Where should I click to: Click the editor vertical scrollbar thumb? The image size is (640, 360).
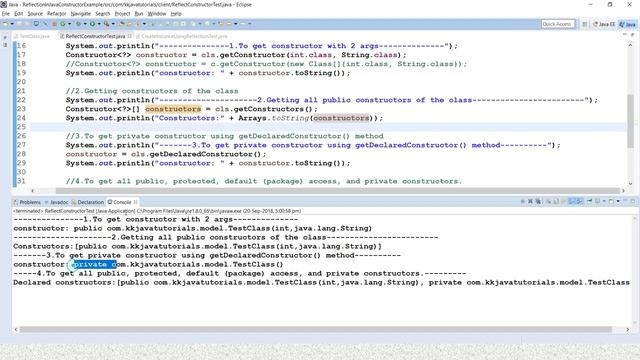pyautogui.click(x=631, y=121)
